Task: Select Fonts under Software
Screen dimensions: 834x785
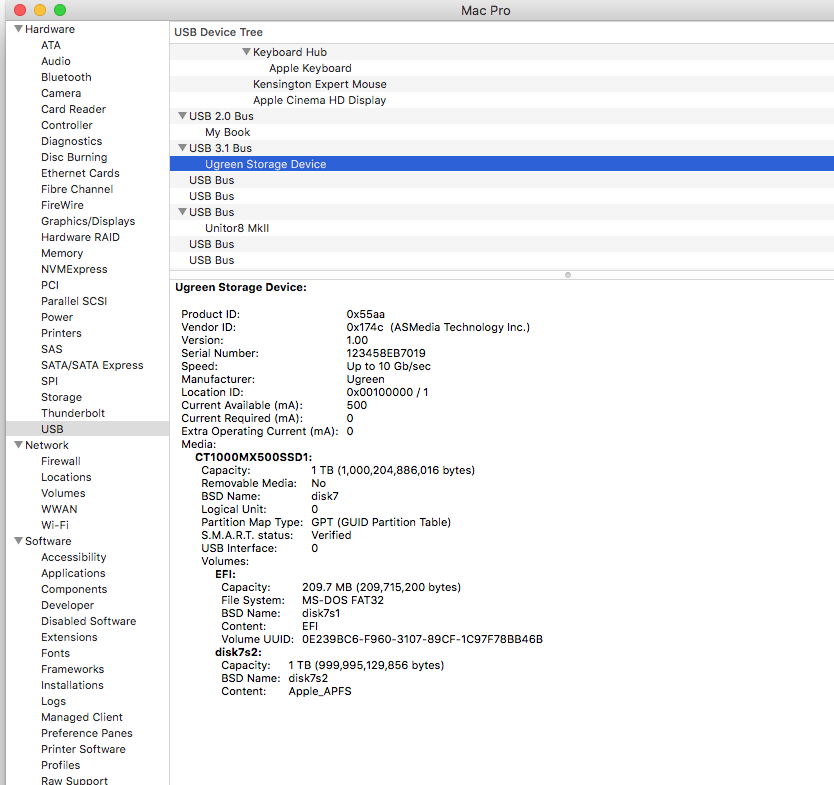Action: 55,653
